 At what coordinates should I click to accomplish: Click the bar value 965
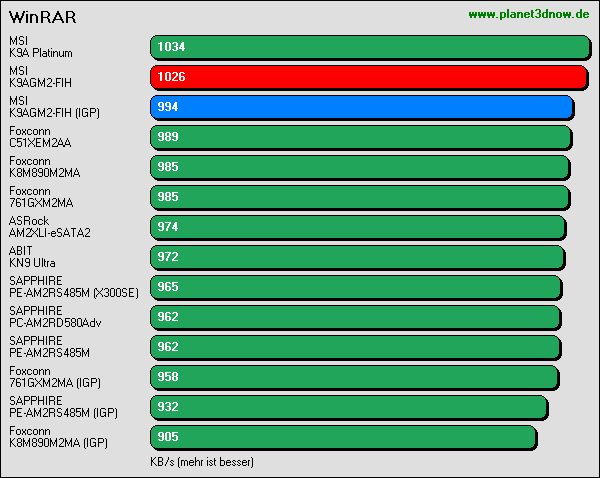(x=168, y=287)
